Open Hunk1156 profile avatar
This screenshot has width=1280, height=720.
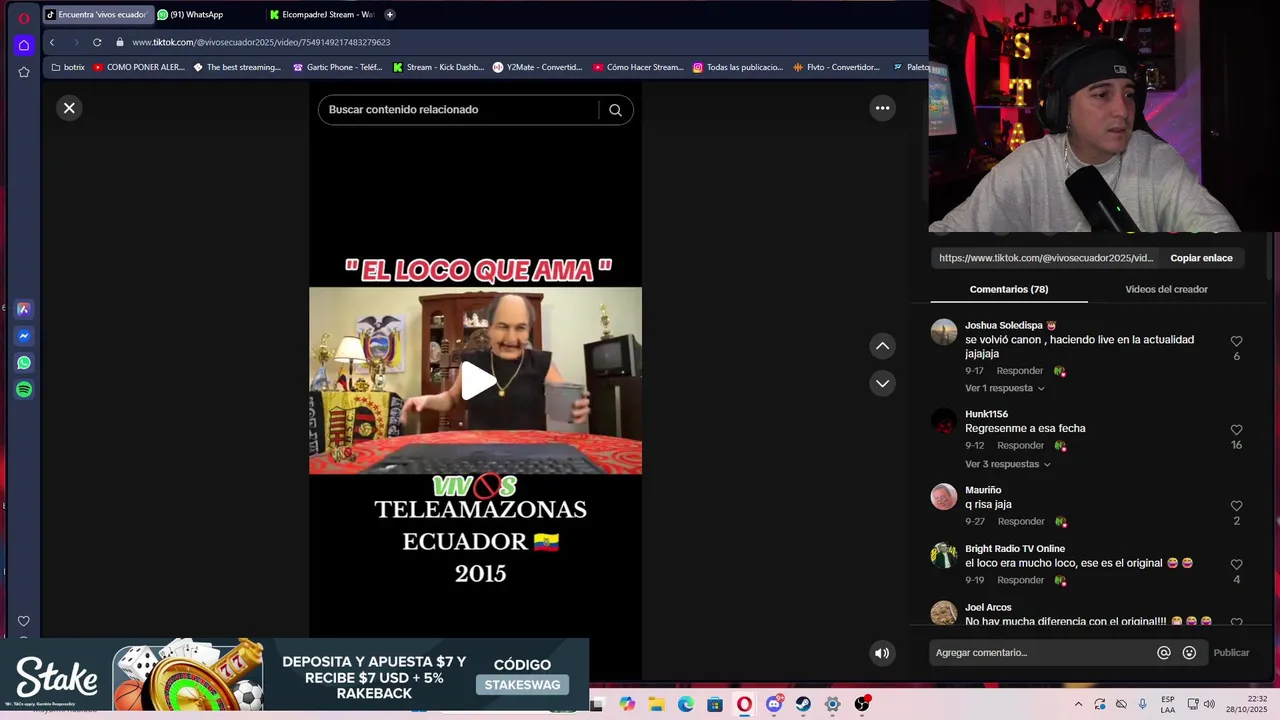pyautogui.click(x=944, y=421)
